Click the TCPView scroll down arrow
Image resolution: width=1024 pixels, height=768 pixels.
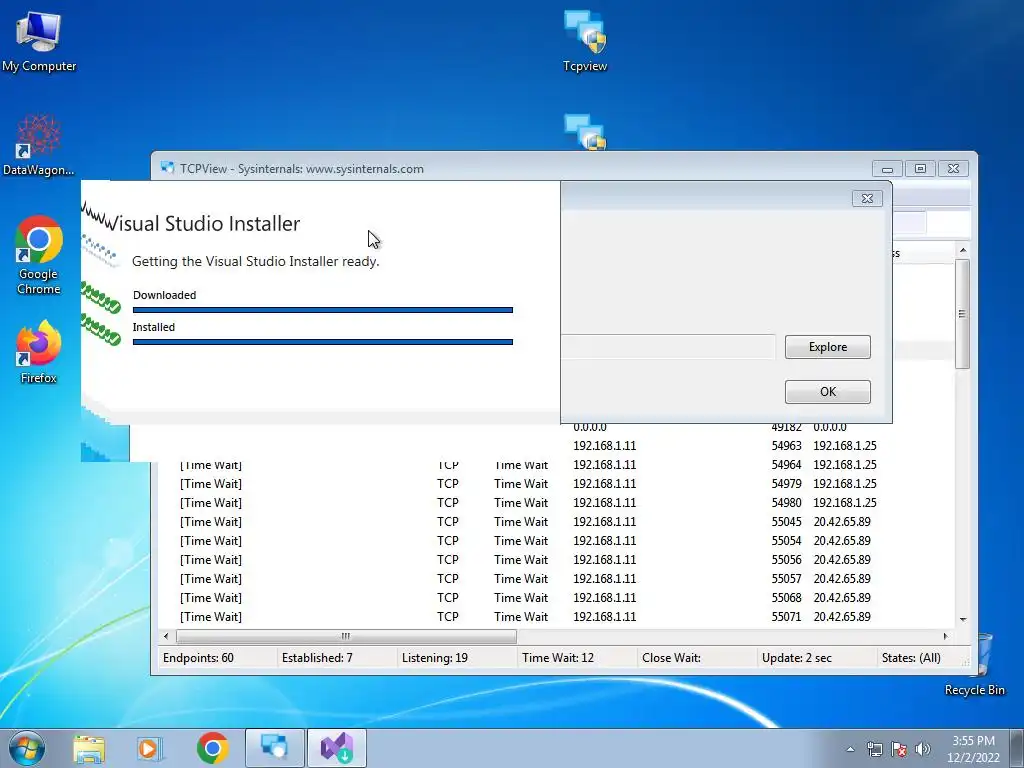[963, 619]
